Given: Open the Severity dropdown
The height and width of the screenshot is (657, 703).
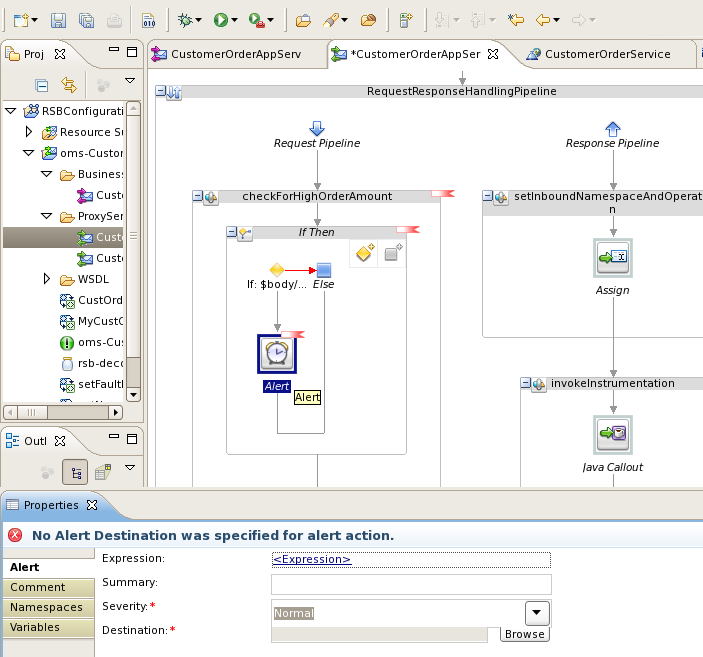Looking at the screenshot, I should pyautogui.click(x=537, y=613).
